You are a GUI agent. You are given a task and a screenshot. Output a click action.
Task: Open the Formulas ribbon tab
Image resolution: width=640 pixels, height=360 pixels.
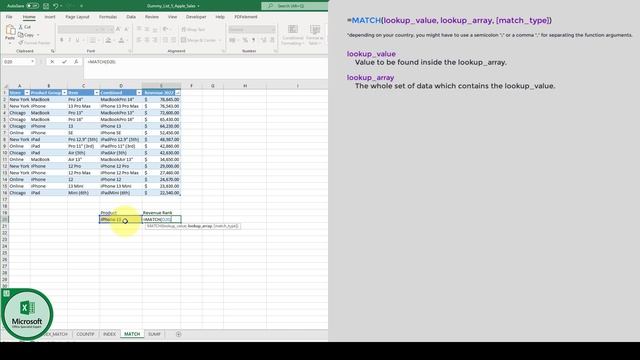pos(108,17)
